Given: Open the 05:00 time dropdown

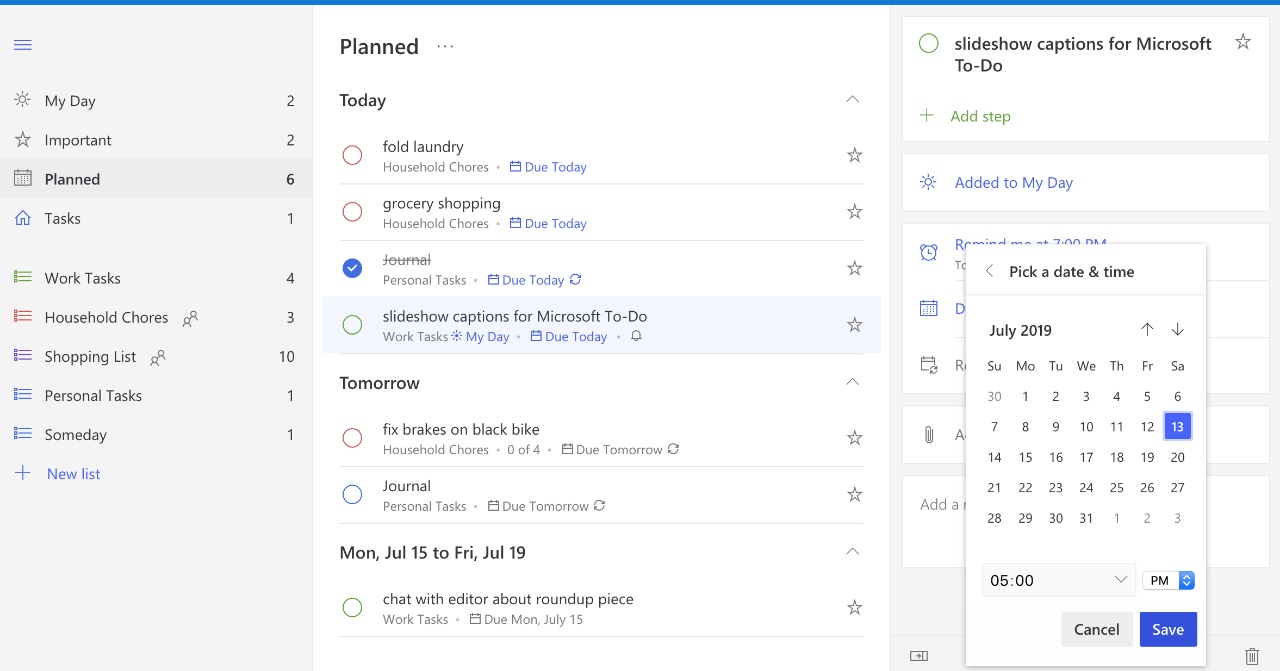Looking at the screenshot, I should (1058, 579).
